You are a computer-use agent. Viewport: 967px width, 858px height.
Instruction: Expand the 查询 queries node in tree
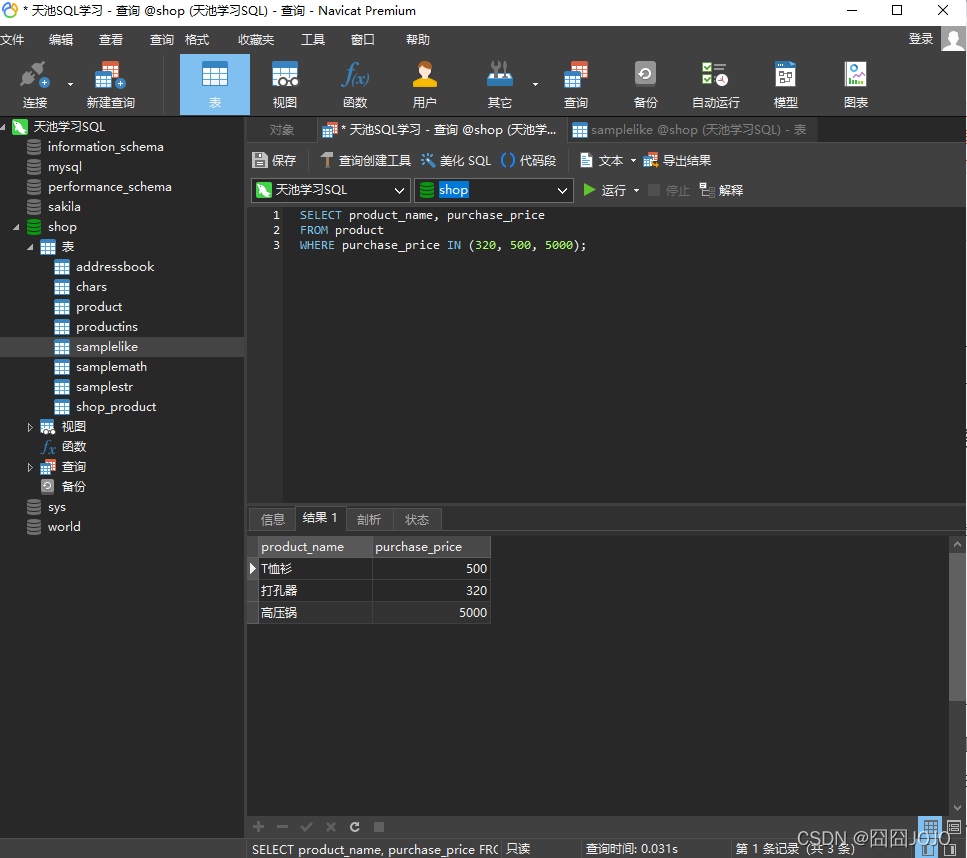[x=30, y=467]
